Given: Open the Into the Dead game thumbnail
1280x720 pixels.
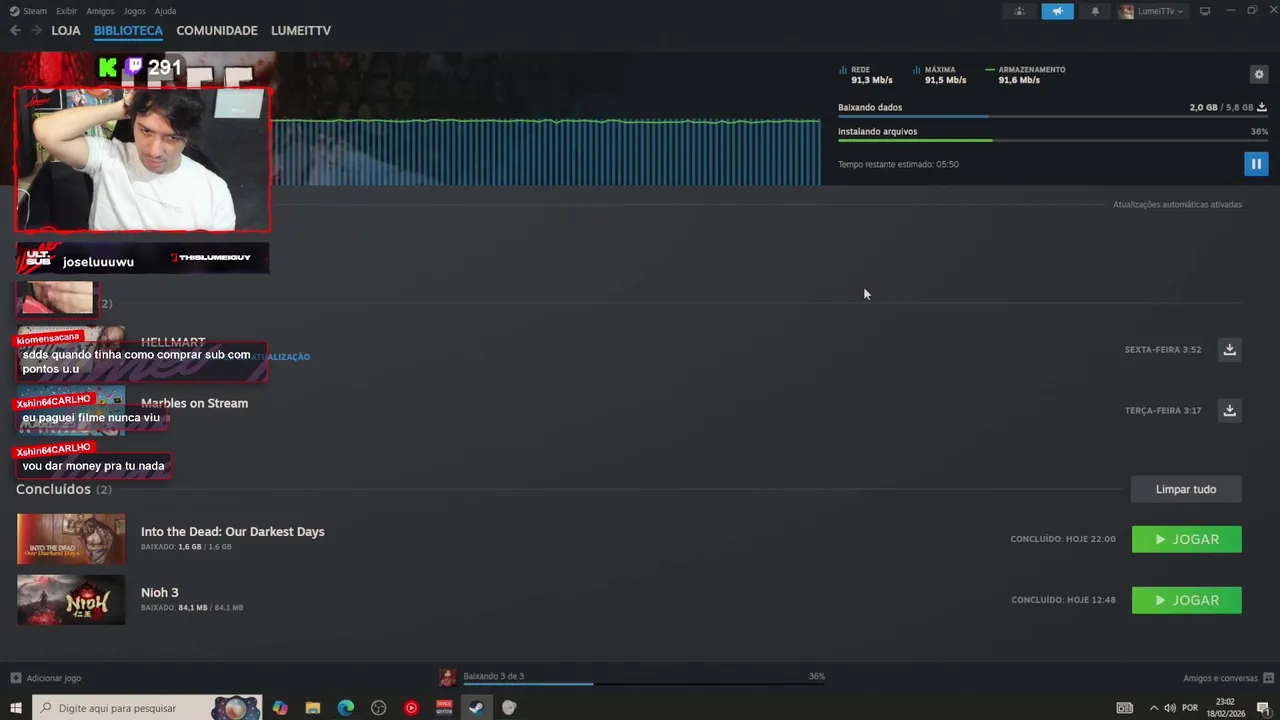Looking at the screenshot, I should (x=71, y=539).
